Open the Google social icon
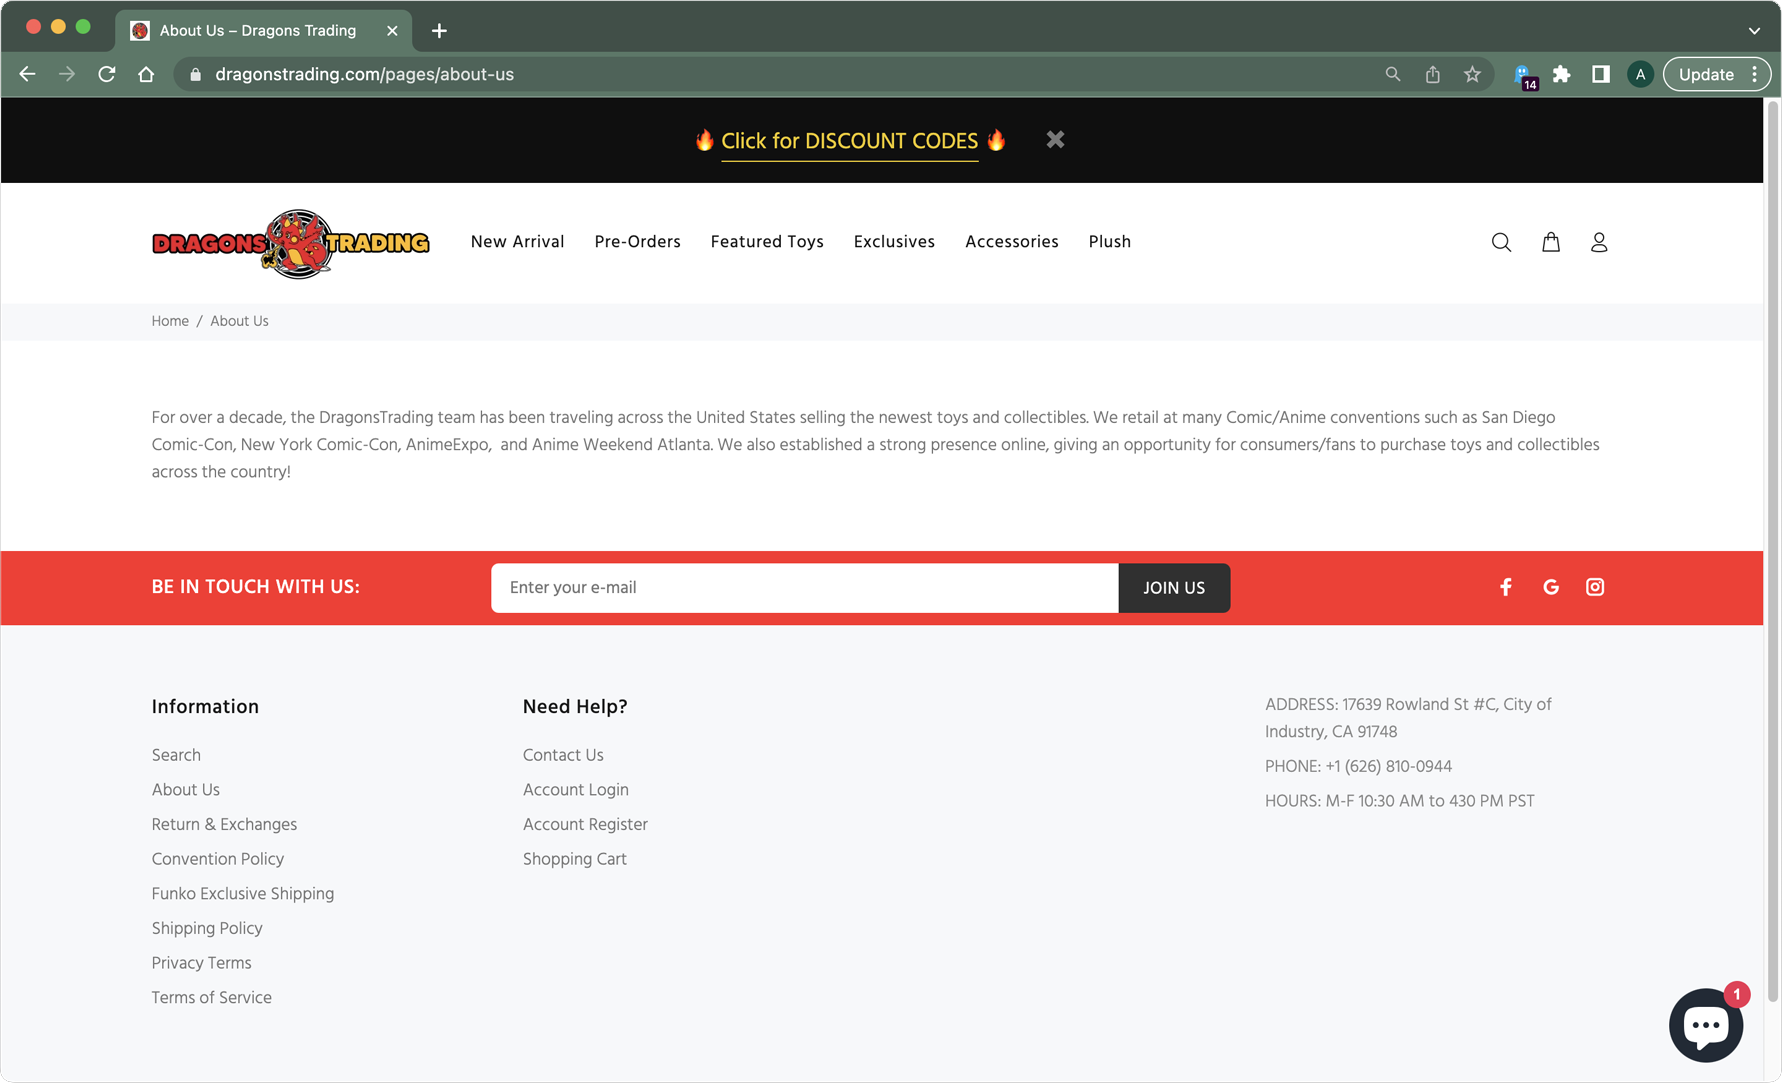1782x1083 pixels. point(1551,587)
